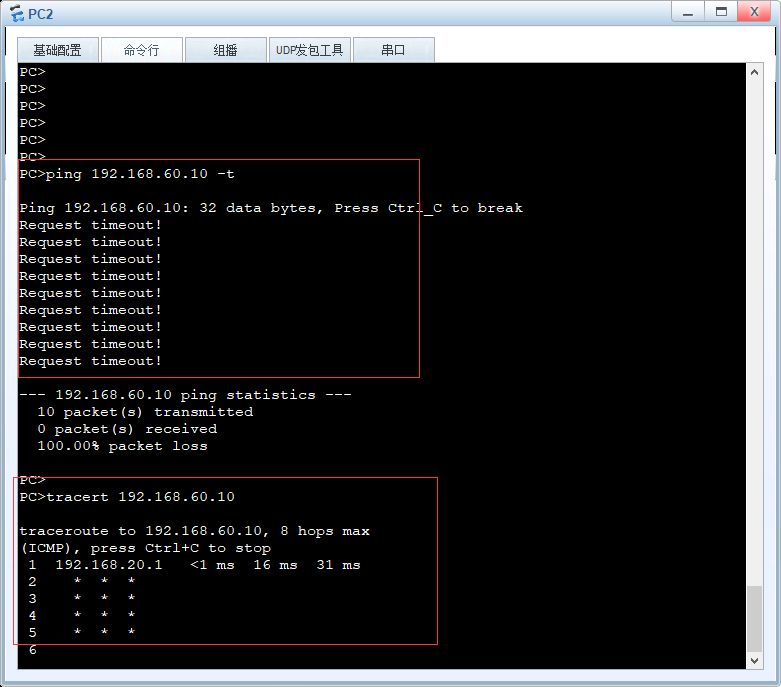Click the PC2 window title icon

[x=16, y=13]
